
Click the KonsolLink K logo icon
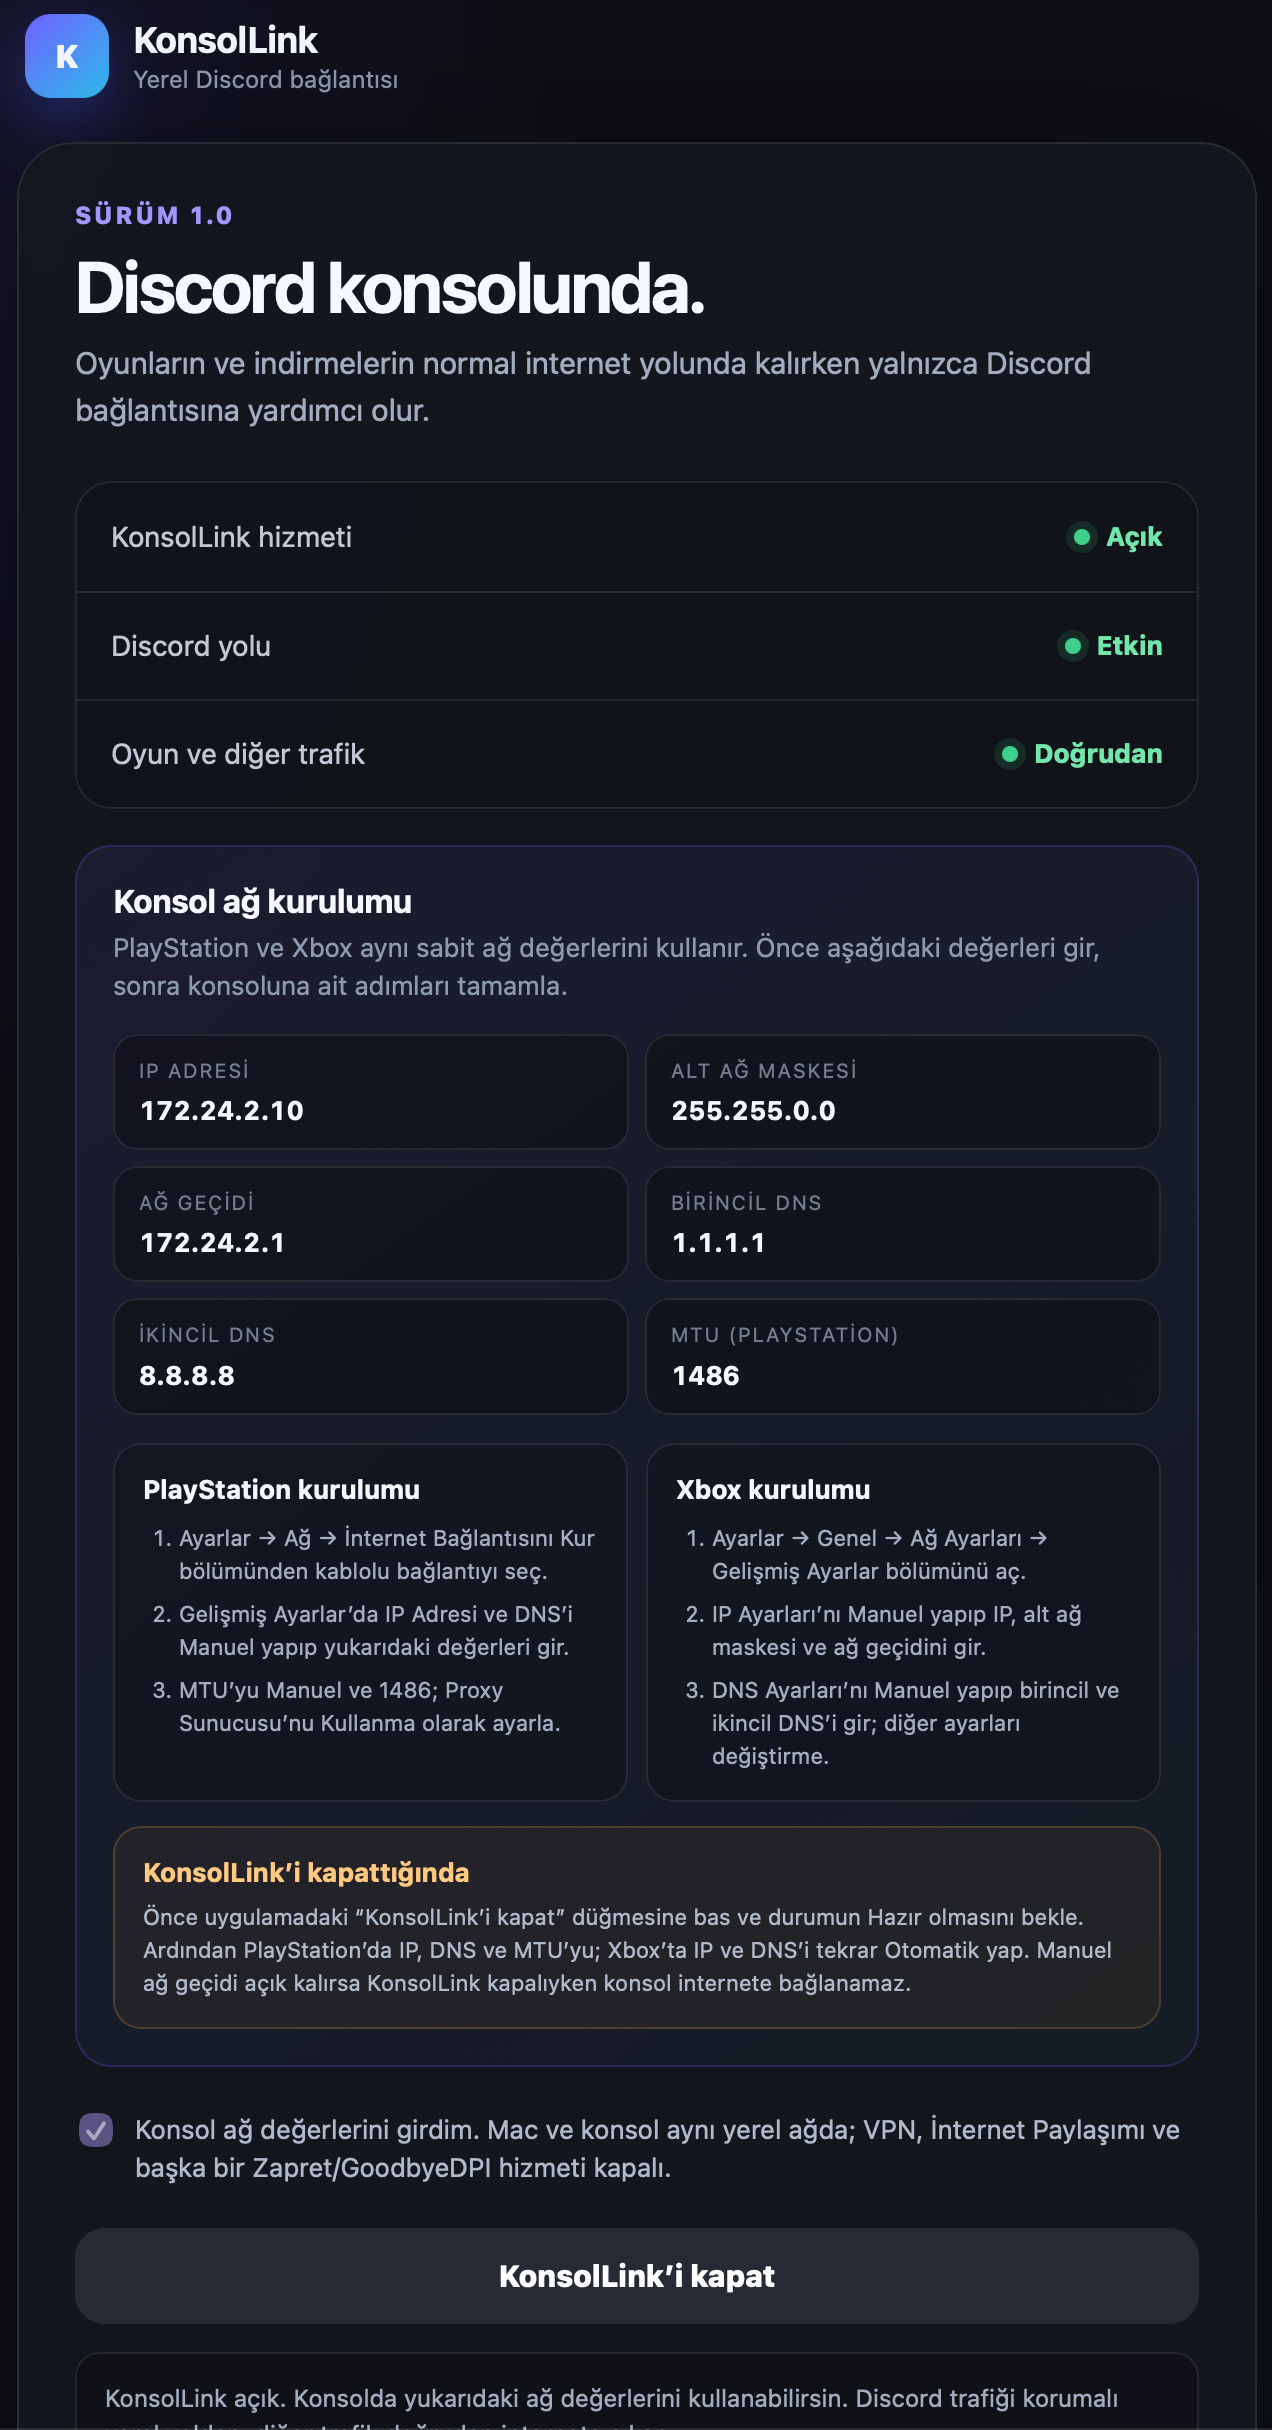67,56
